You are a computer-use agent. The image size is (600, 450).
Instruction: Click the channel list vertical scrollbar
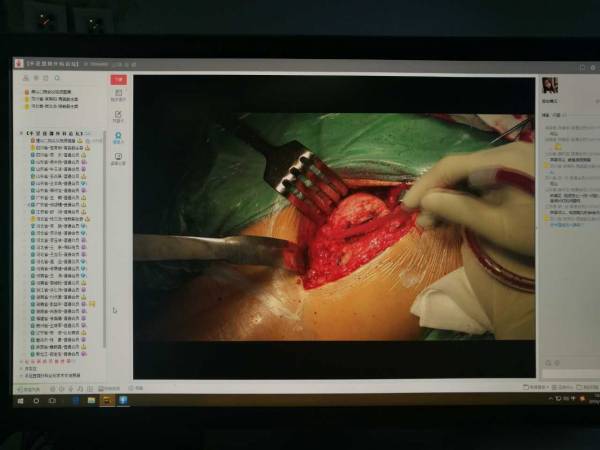click(104, 300)
